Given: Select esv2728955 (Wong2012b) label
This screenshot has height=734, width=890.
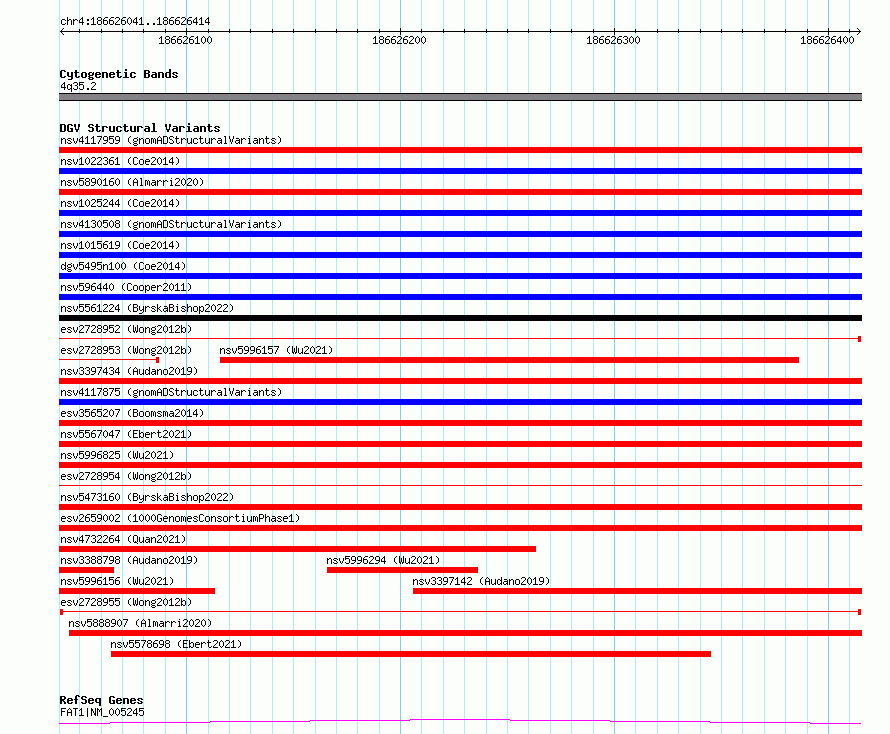Looking at the screenshot, I should coord(126,602).
